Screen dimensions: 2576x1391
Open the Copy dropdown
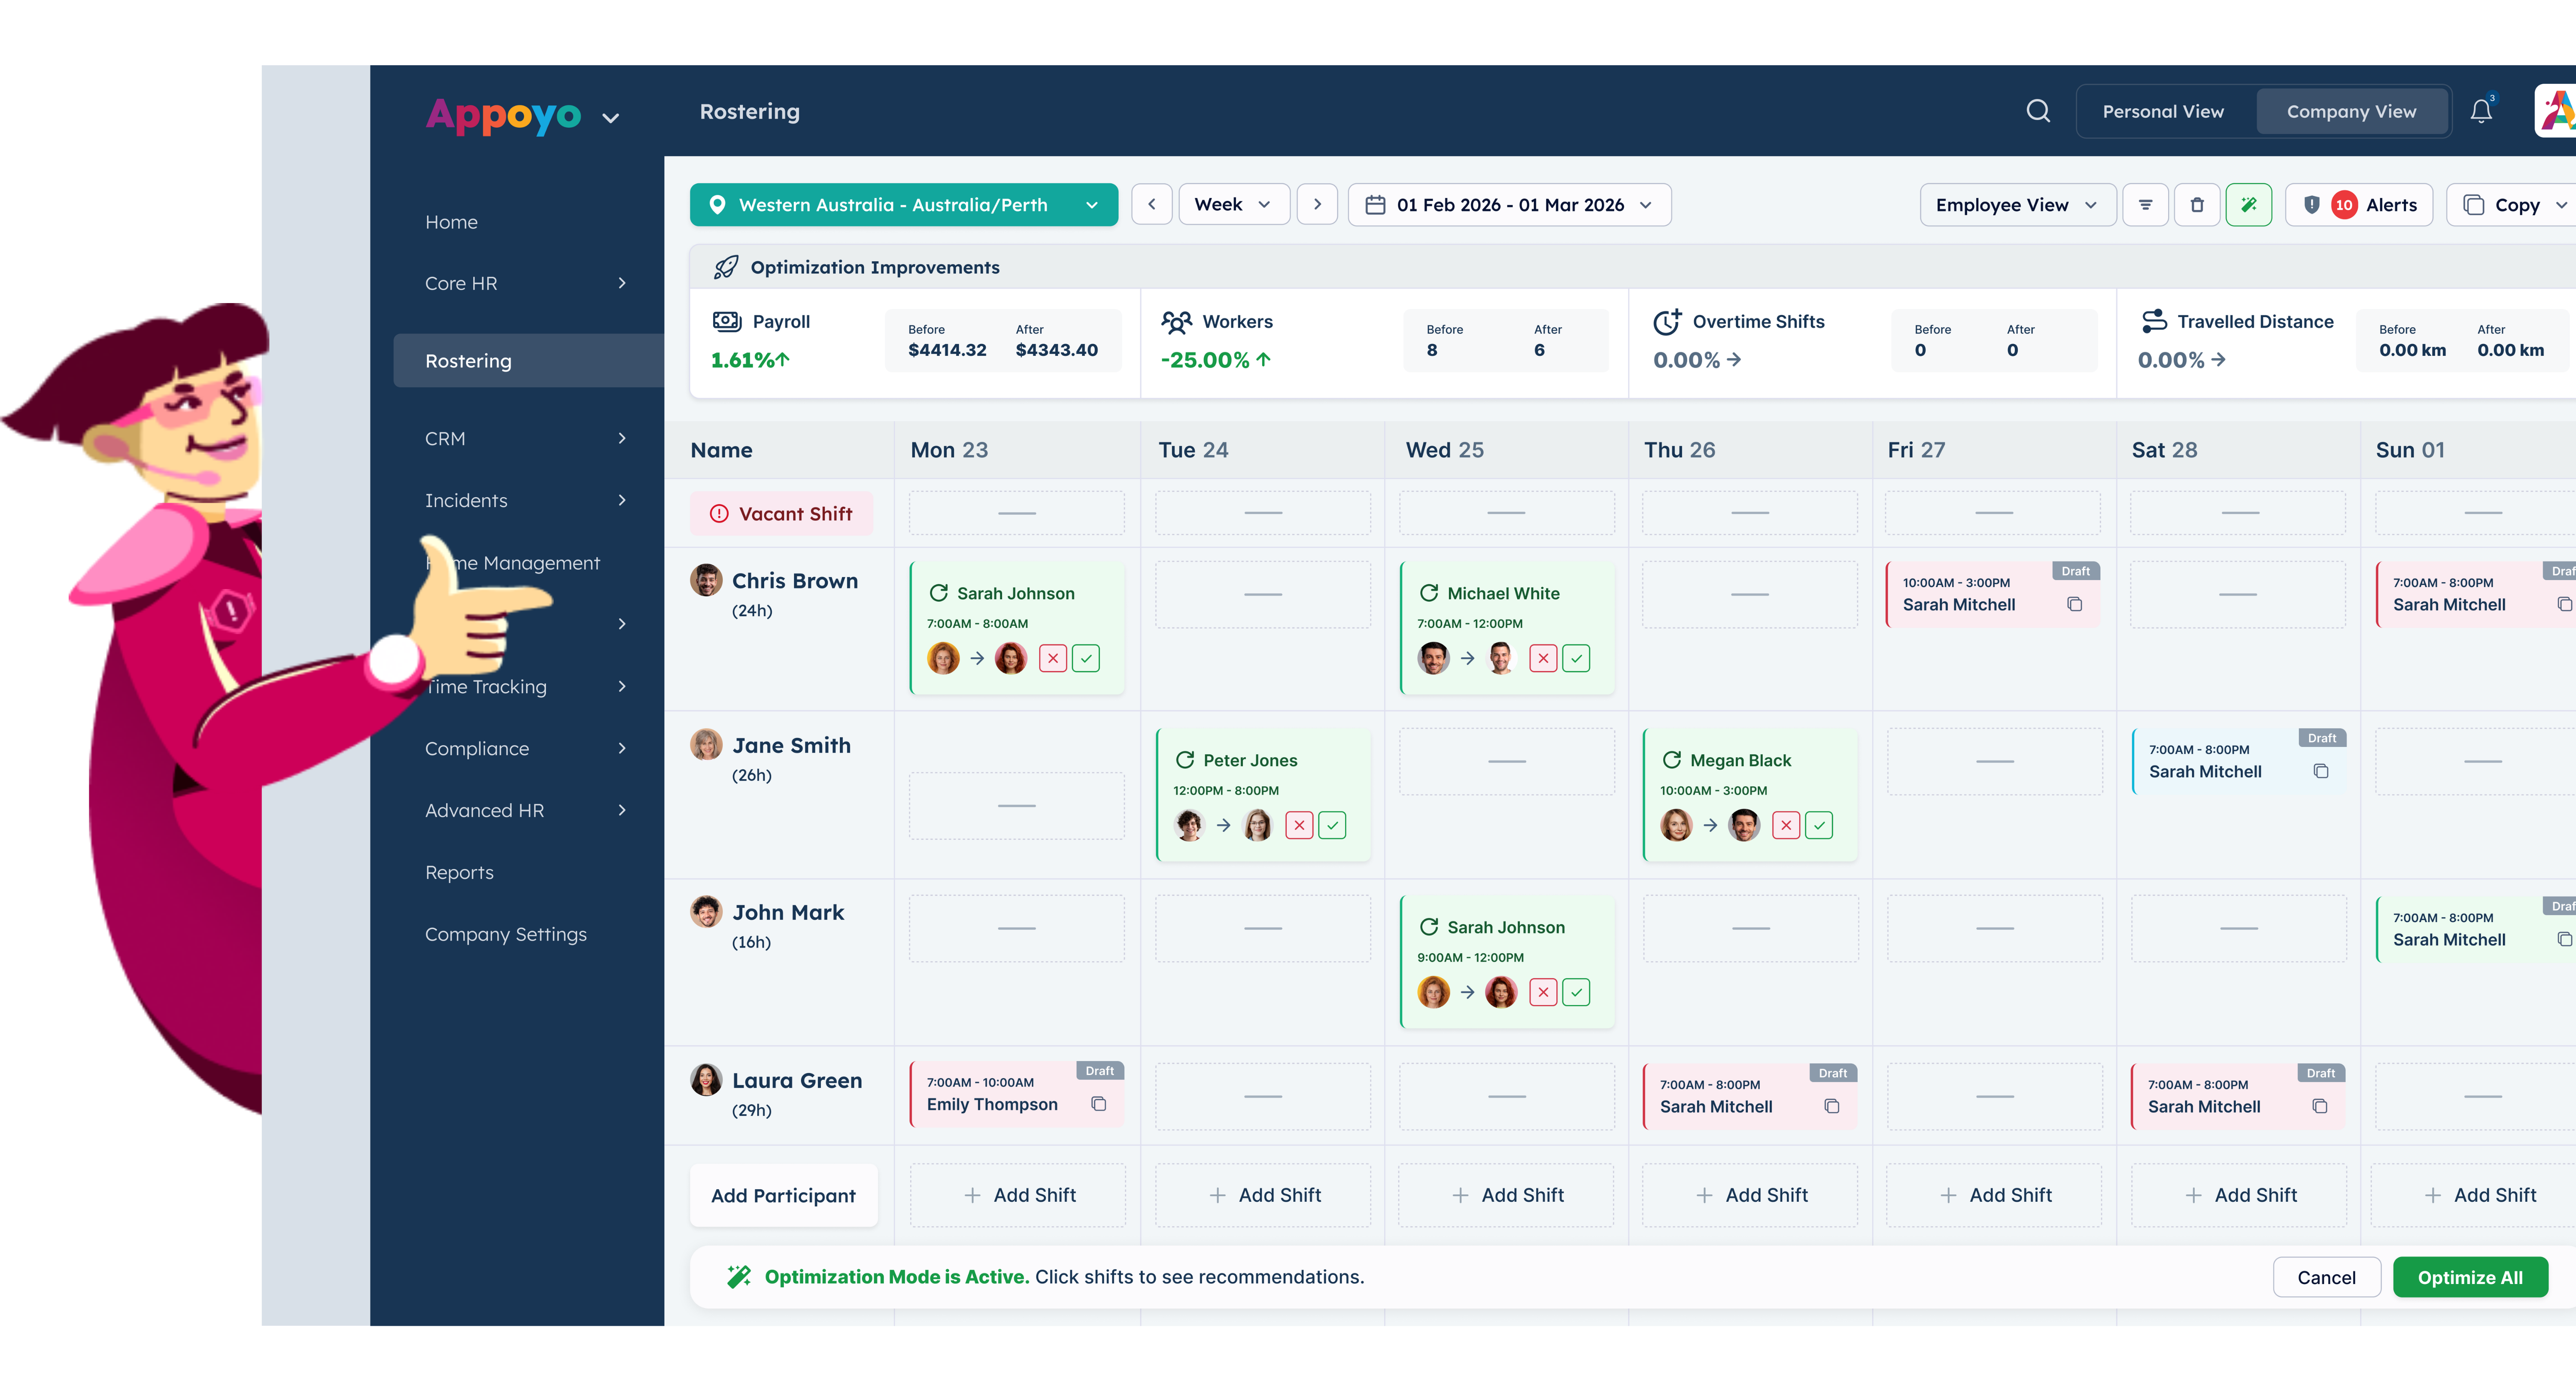(2512, 205)
